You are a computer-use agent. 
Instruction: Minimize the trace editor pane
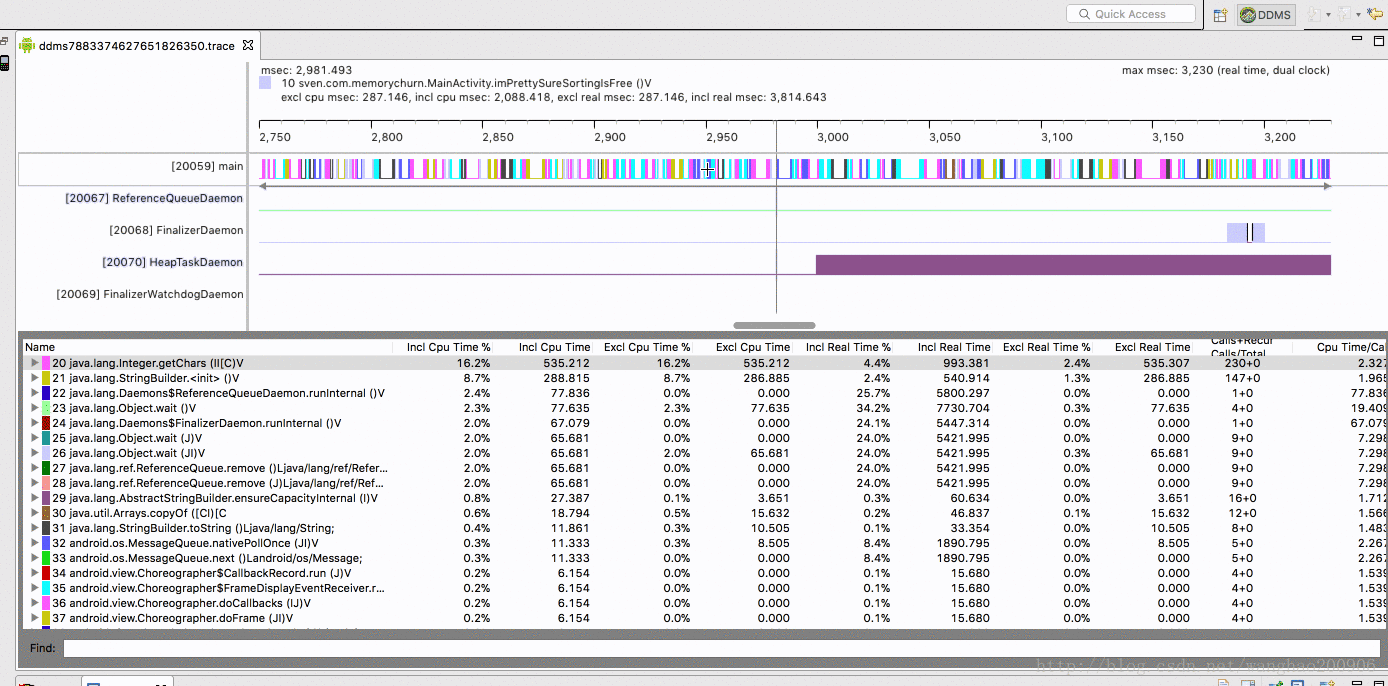coord(1355,40)
